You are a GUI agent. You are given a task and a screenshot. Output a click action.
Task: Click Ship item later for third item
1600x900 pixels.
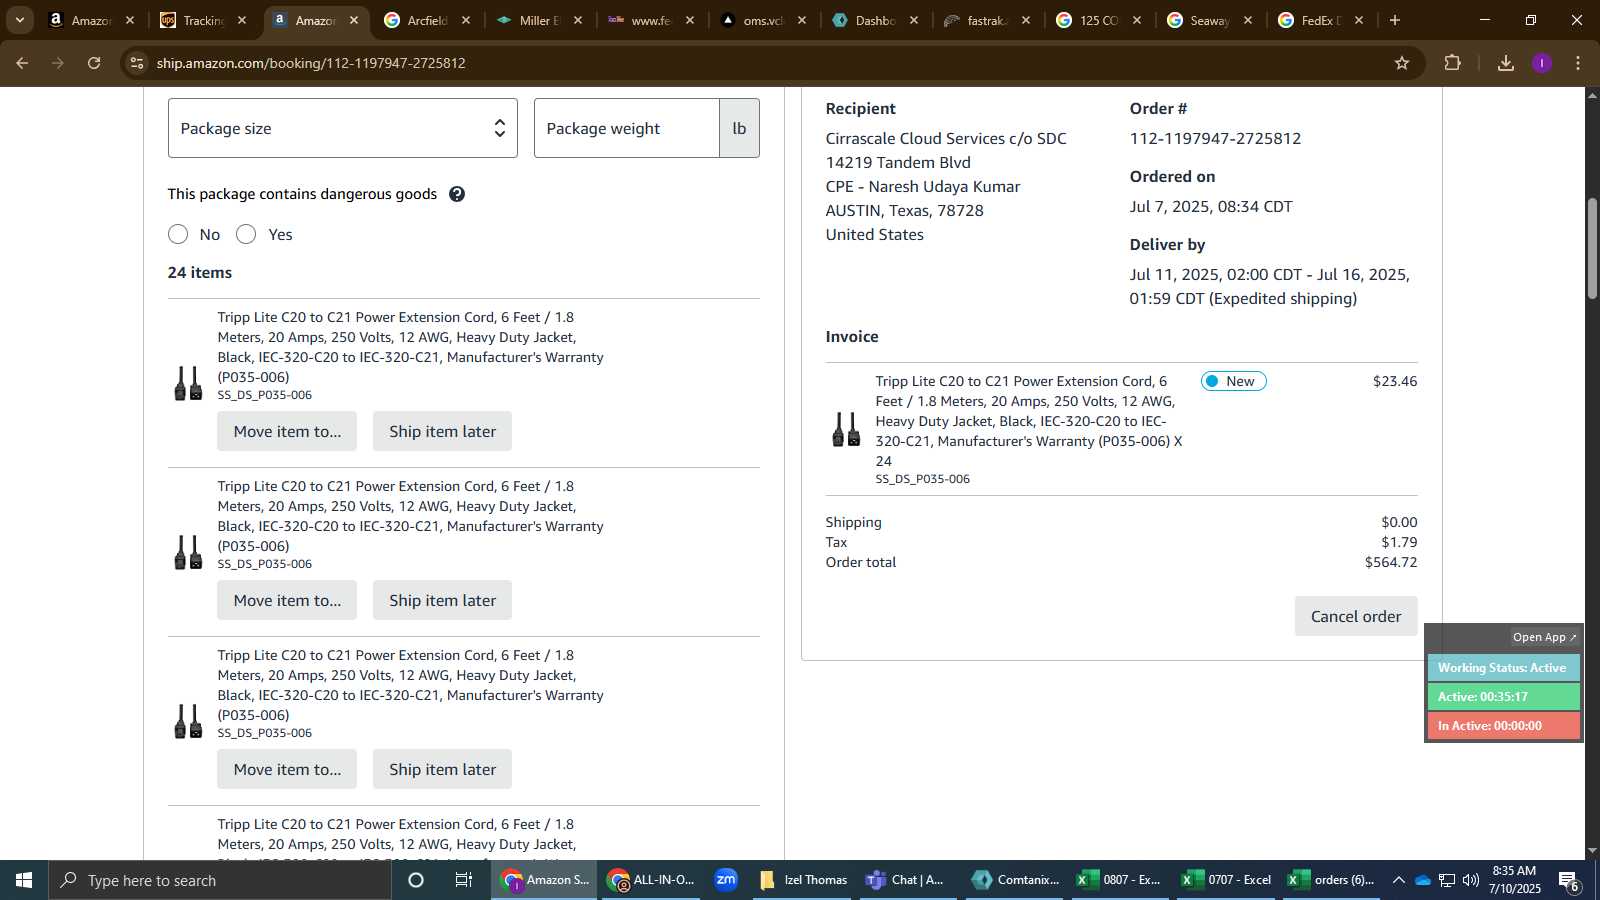442,769
